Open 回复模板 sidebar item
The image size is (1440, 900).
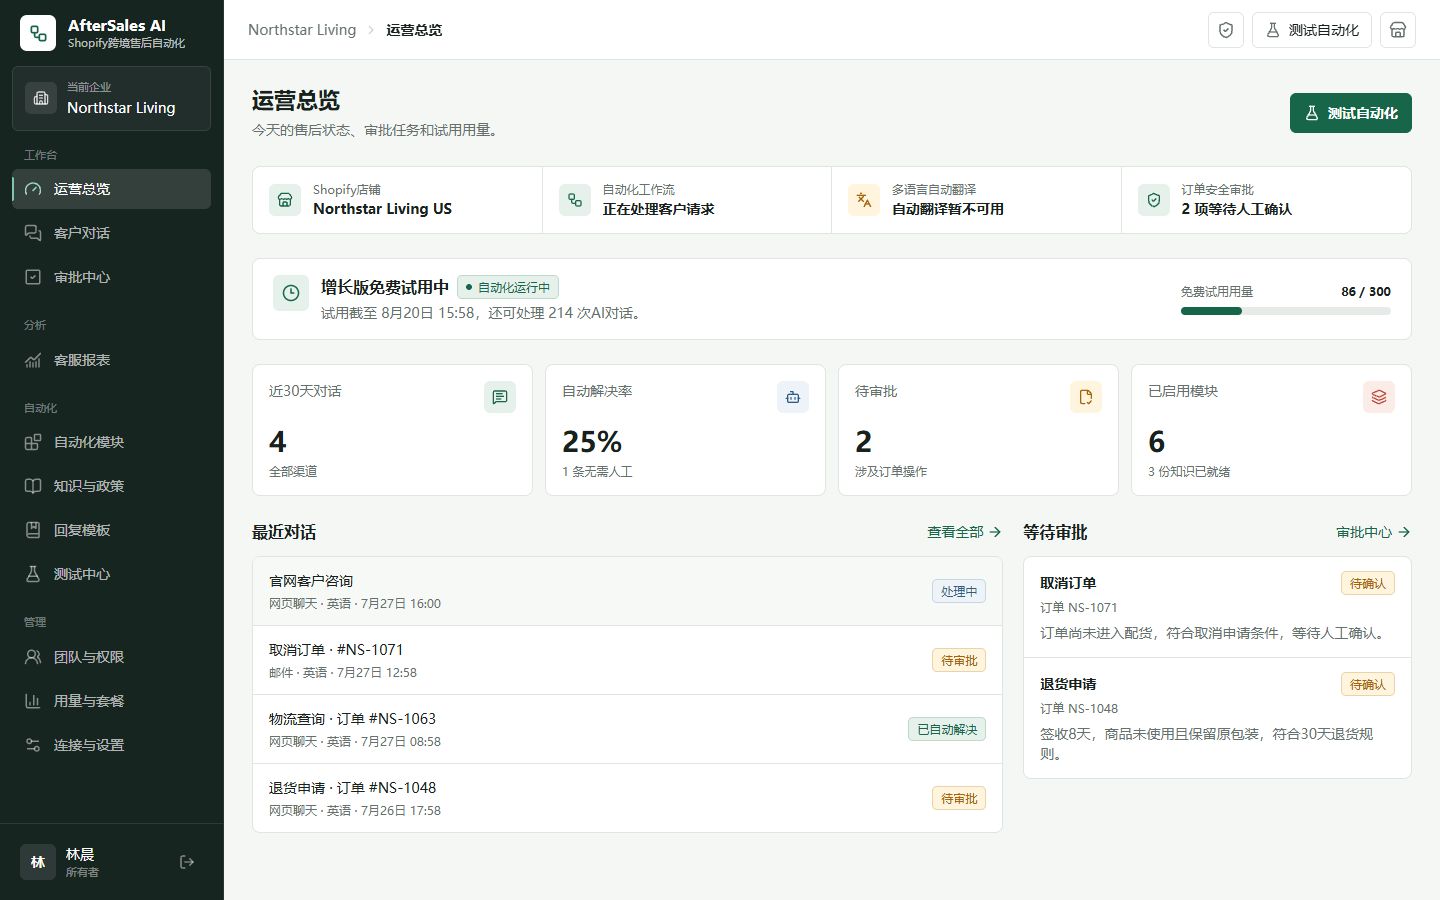(x=111, y=530)
